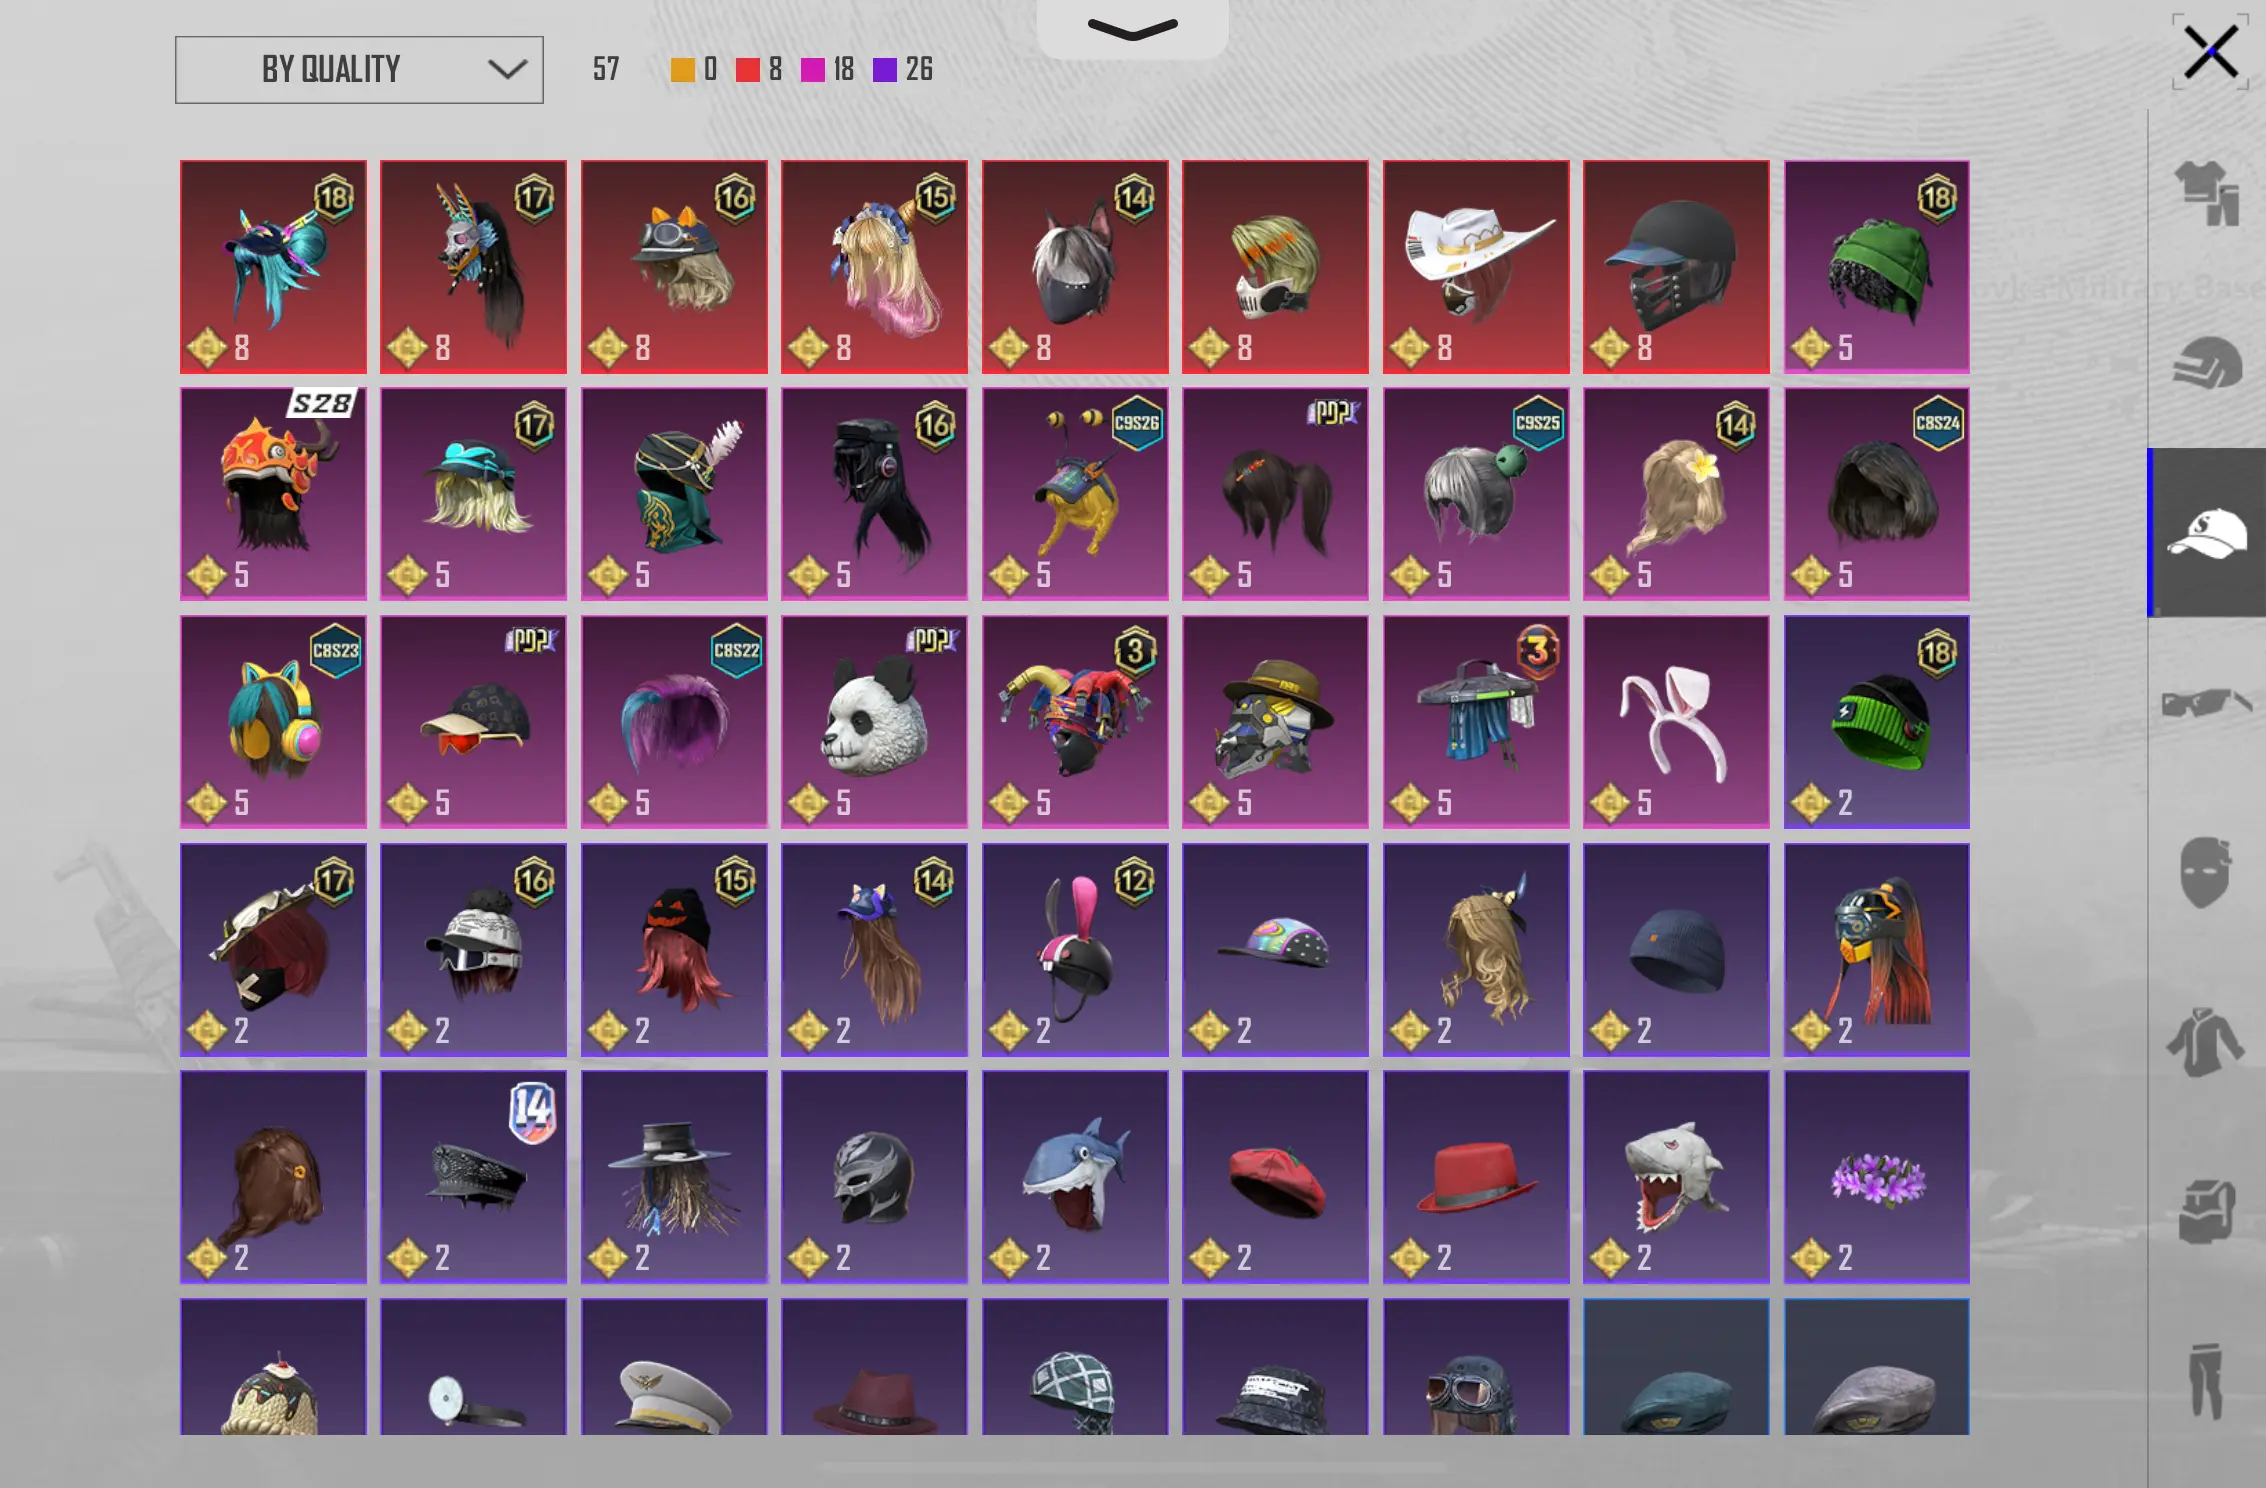Open the backpack category icon
The height and width of the screenshot is (1488, 2266).
pyautogui.click(x=2206, y=1212)
